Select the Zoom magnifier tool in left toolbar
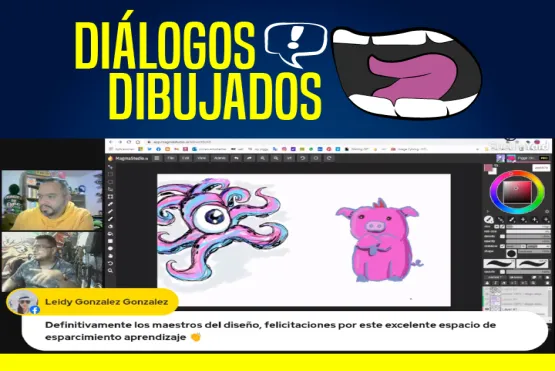555x371 pixels. (x=110, y=271)
